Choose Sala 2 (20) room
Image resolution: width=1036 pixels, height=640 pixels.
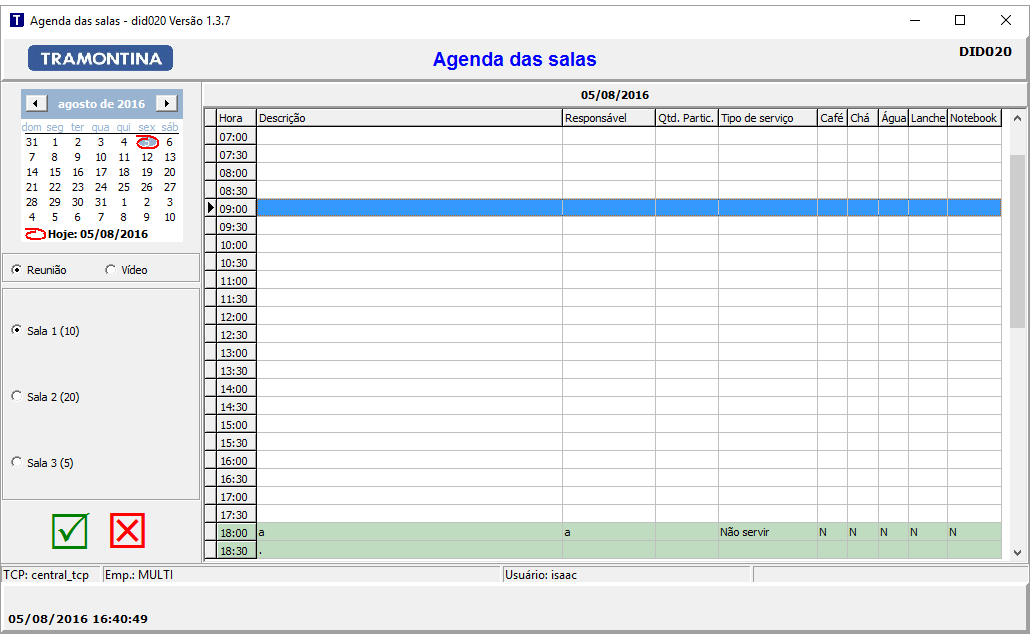[17, 396]
